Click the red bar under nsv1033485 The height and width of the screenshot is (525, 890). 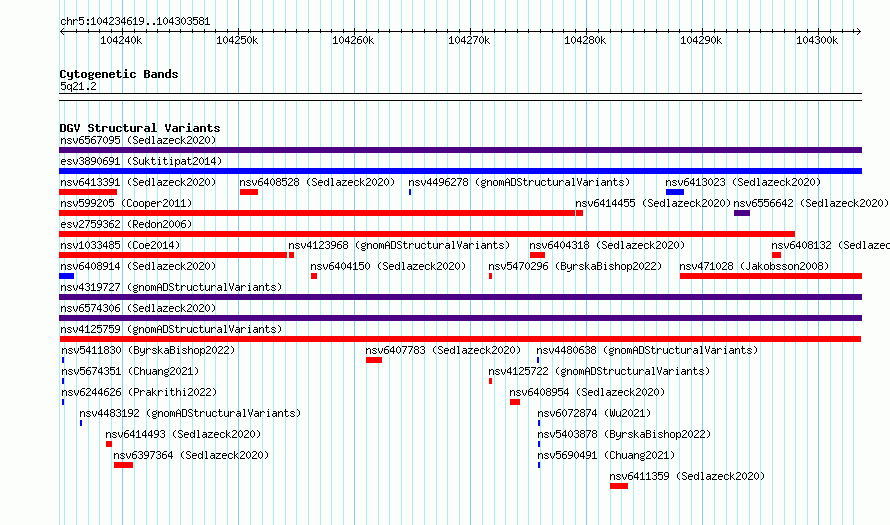(x=173, y=255)
